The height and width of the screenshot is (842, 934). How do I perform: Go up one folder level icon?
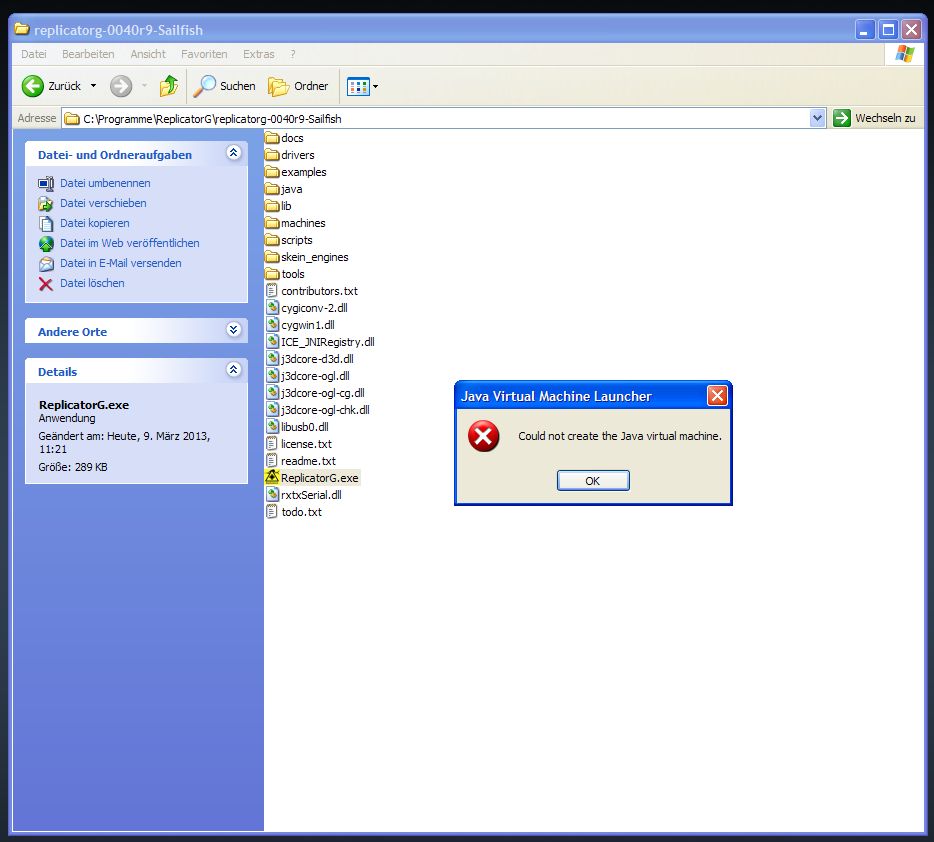pyautogui.click(x=169, y=86)
